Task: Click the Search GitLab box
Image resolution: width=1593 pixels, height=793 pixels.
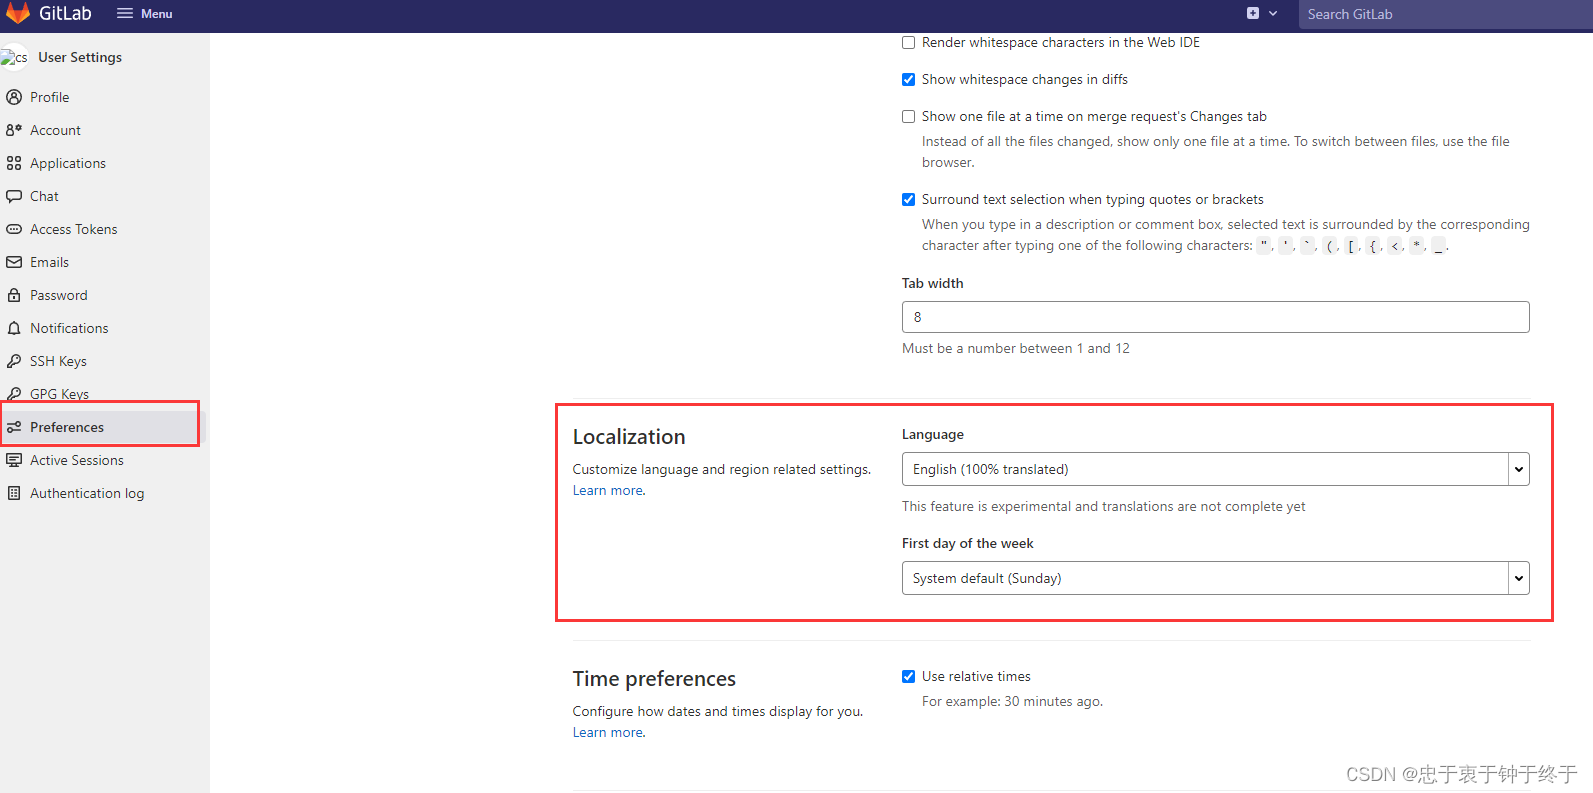Action: [x=1445, y=14]
